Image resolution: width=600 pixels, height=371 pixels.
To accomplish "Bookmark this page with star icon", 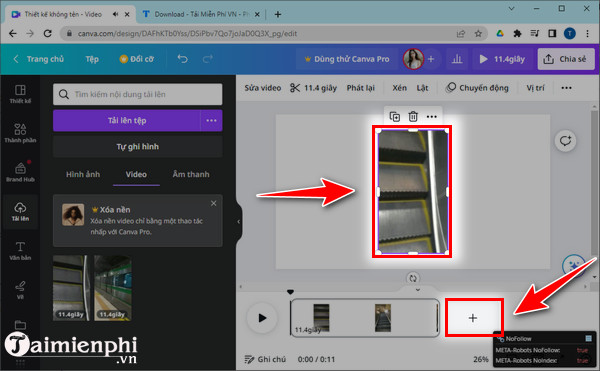I will (478, 34).
